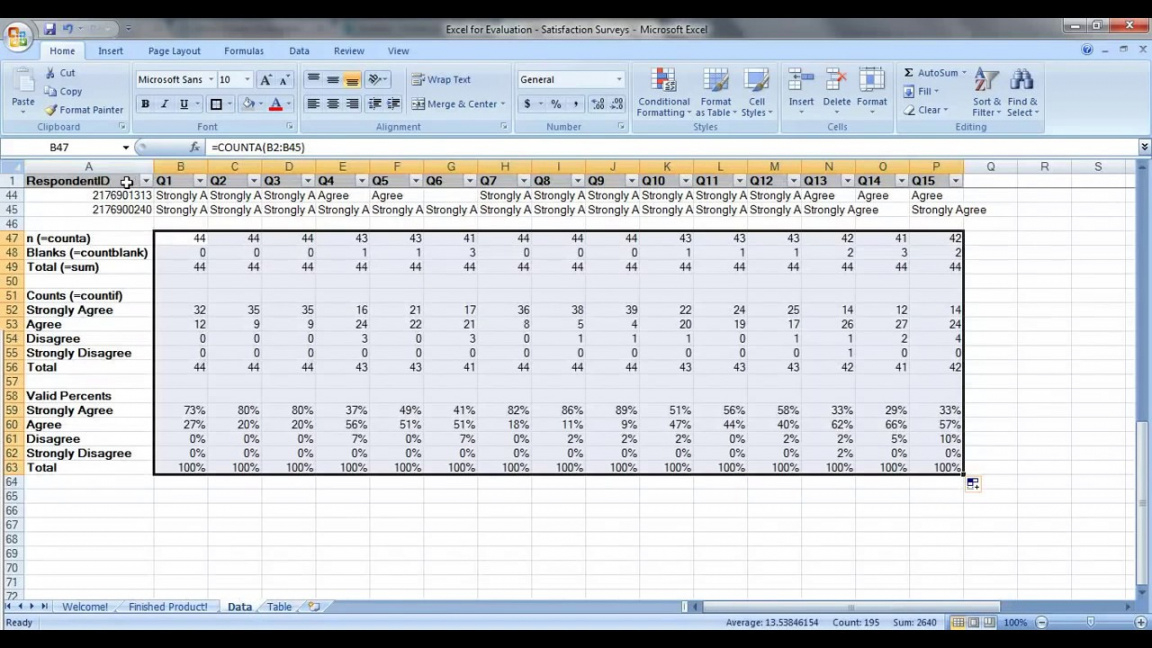This screenshot has width=1152, height=648.
Task: Expand the font name combo box
Action: pyautogui.click(x=211, y=80)
